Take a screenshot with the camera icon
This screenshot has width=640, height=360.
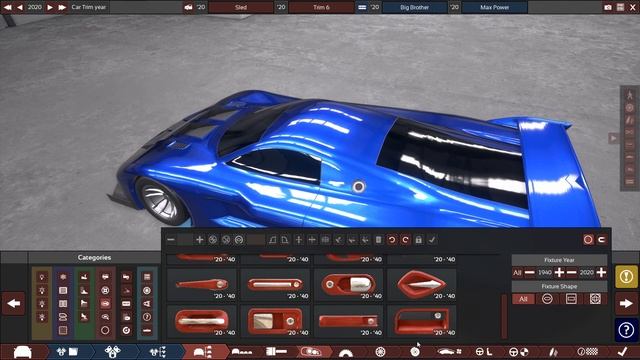[608, 7]
